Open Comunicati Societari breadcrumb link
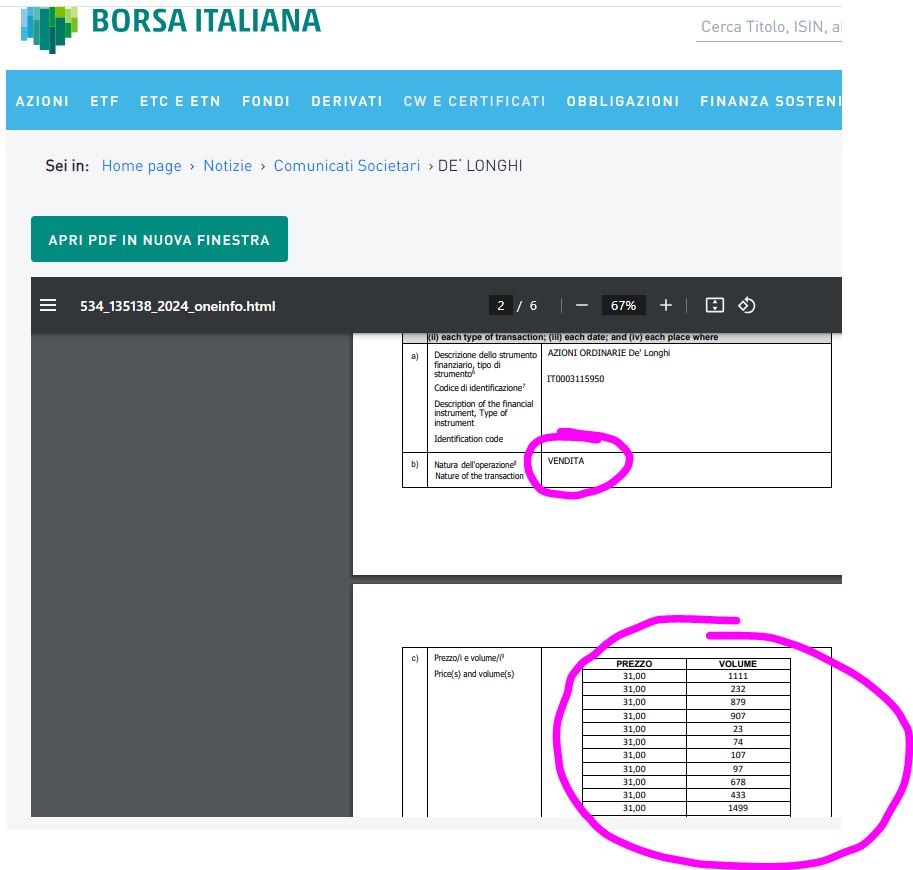The height and width of the screenshot is (870, 913). click(x=347, y=166)
